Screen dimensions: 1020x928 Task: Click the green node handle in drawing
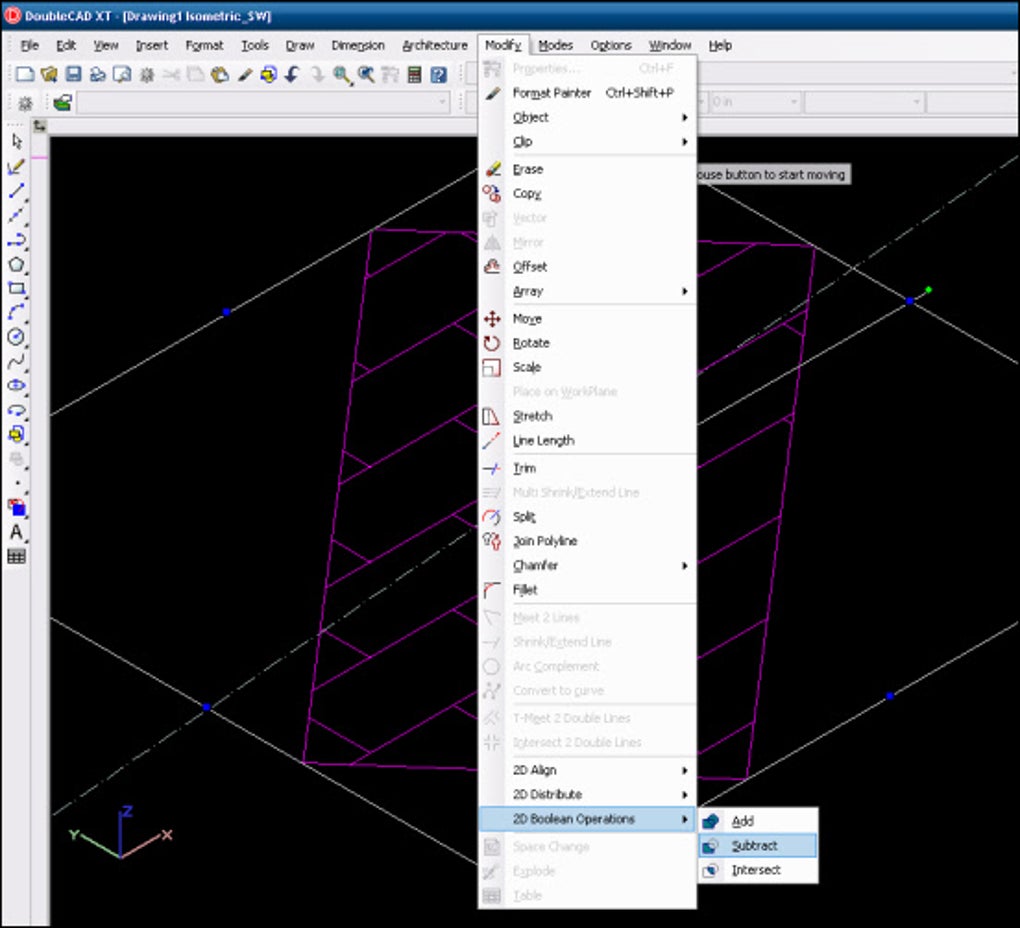coord(929,290)
